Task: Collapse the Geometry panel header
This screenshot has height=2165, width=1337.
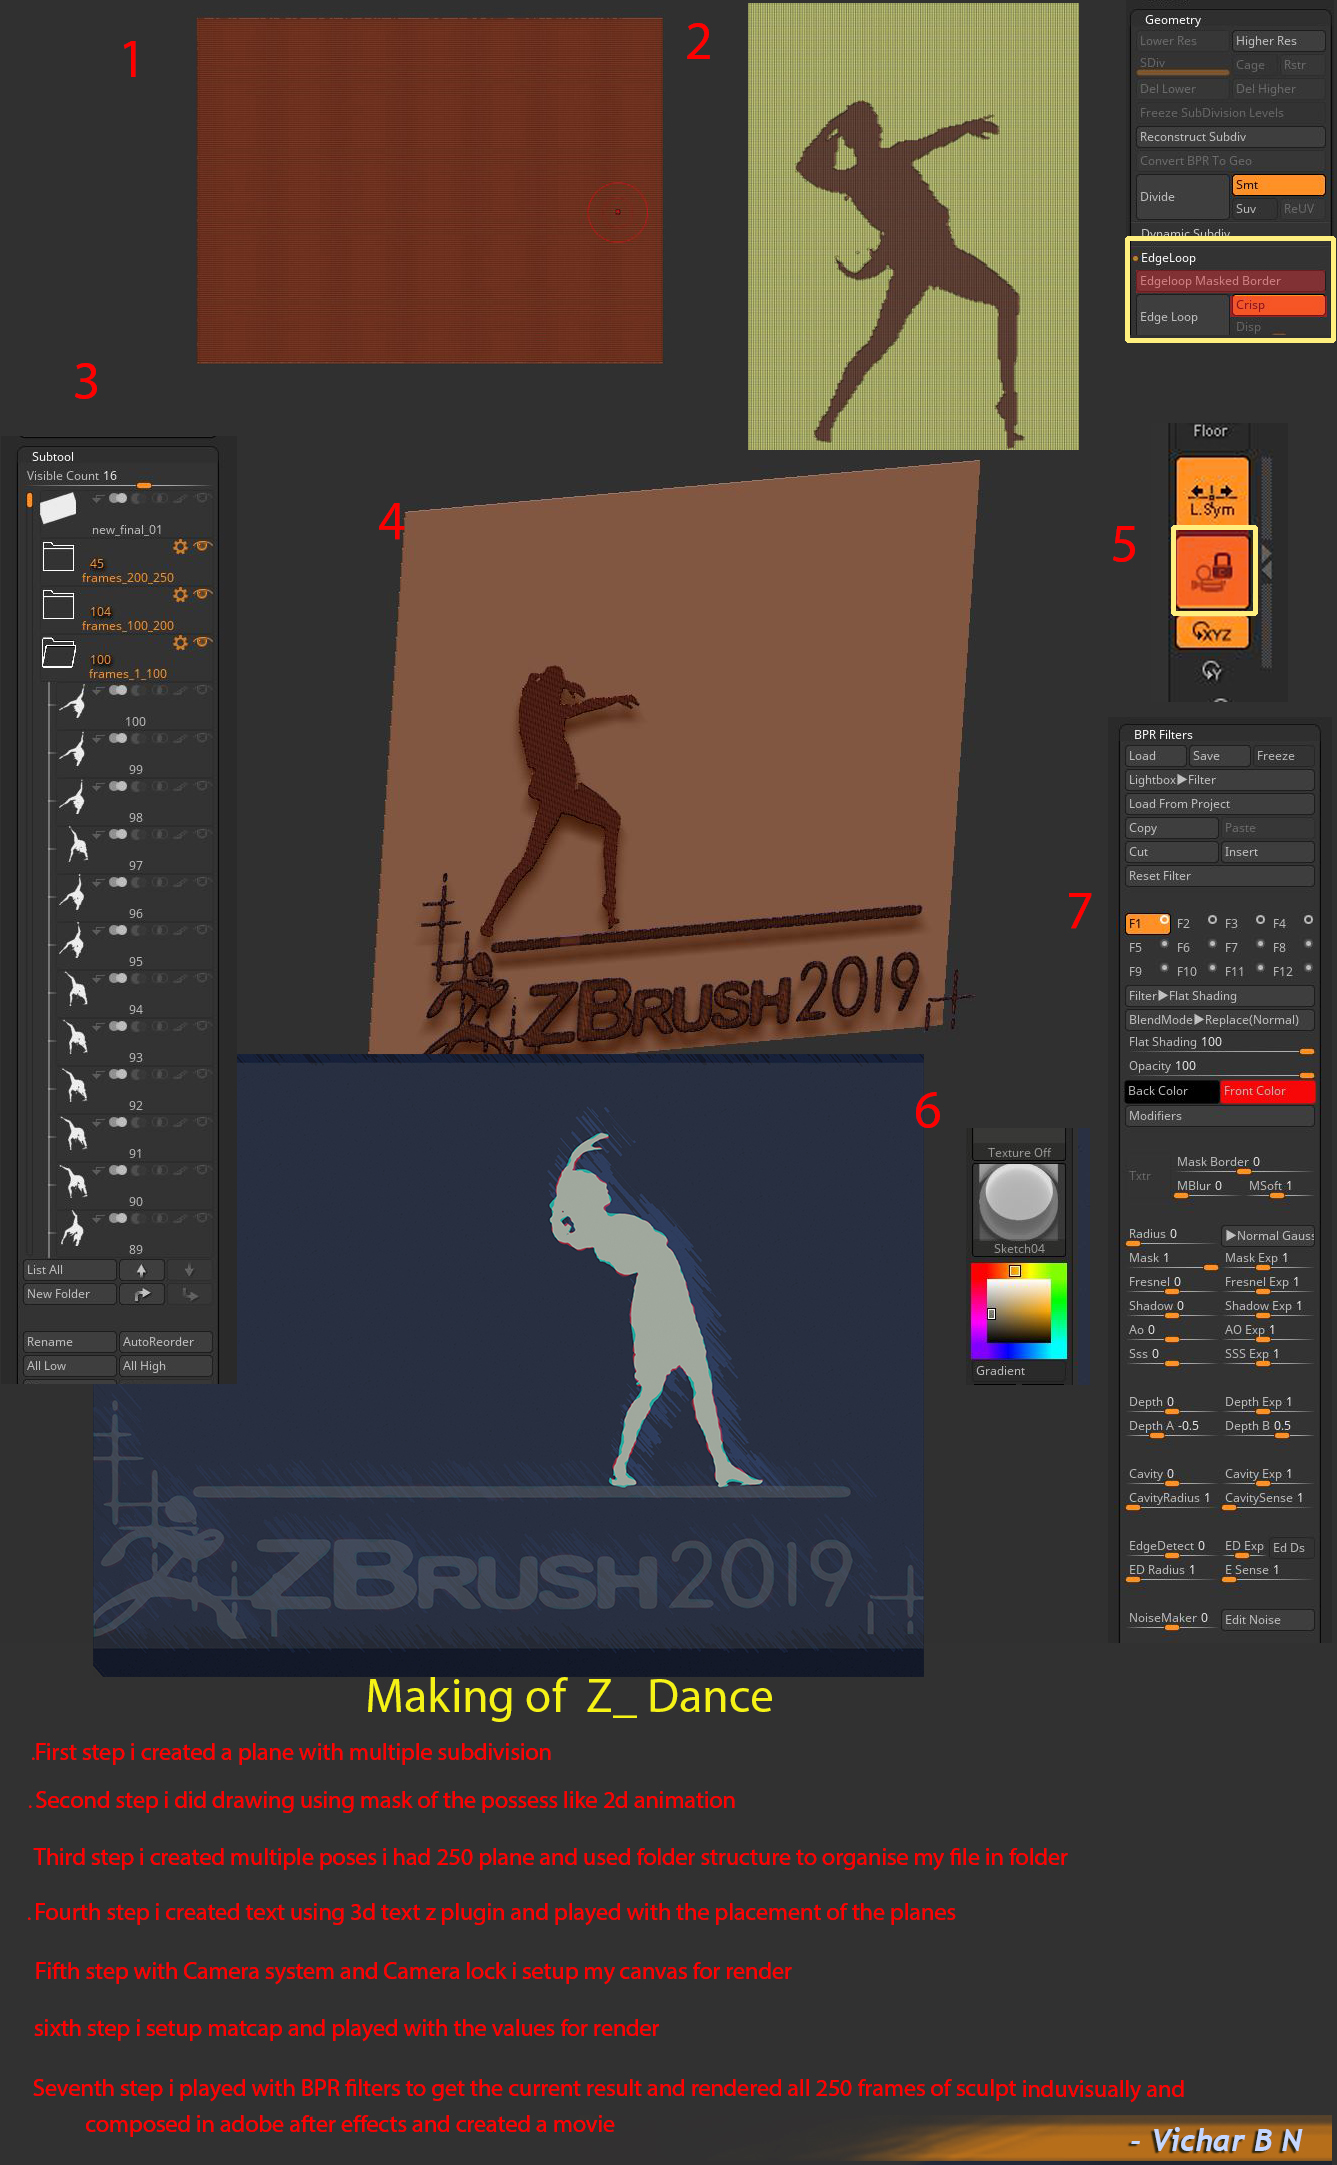Action: pyautogui.click(x=1172, y=20)
